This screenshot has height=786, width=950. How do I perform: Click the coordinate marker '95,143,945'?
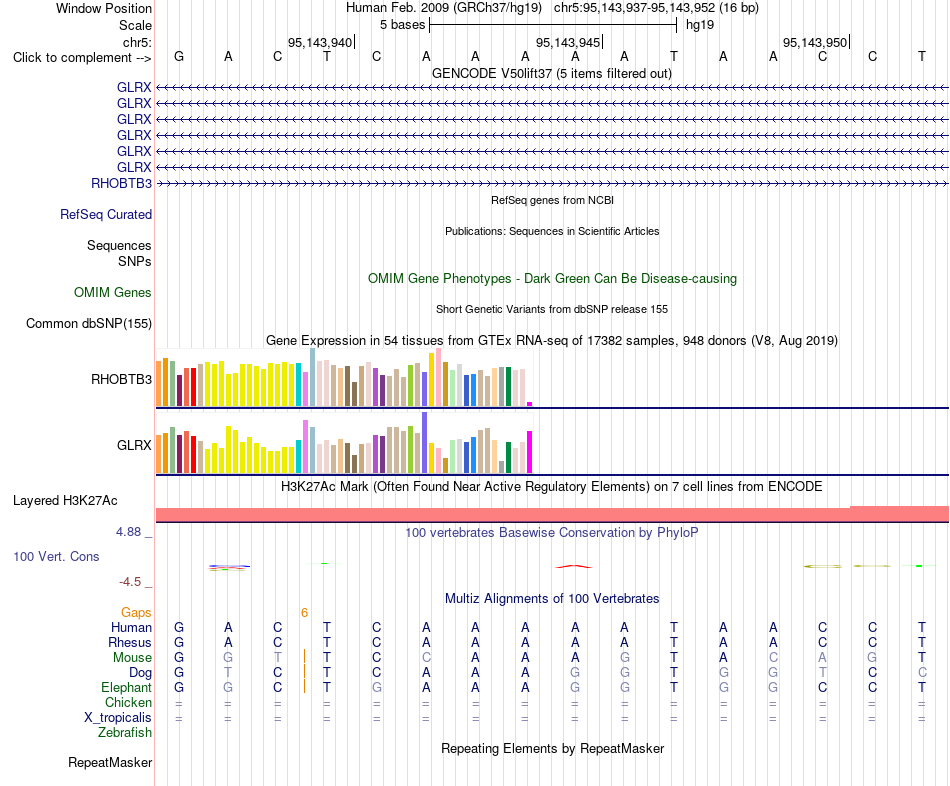point(568,42)
